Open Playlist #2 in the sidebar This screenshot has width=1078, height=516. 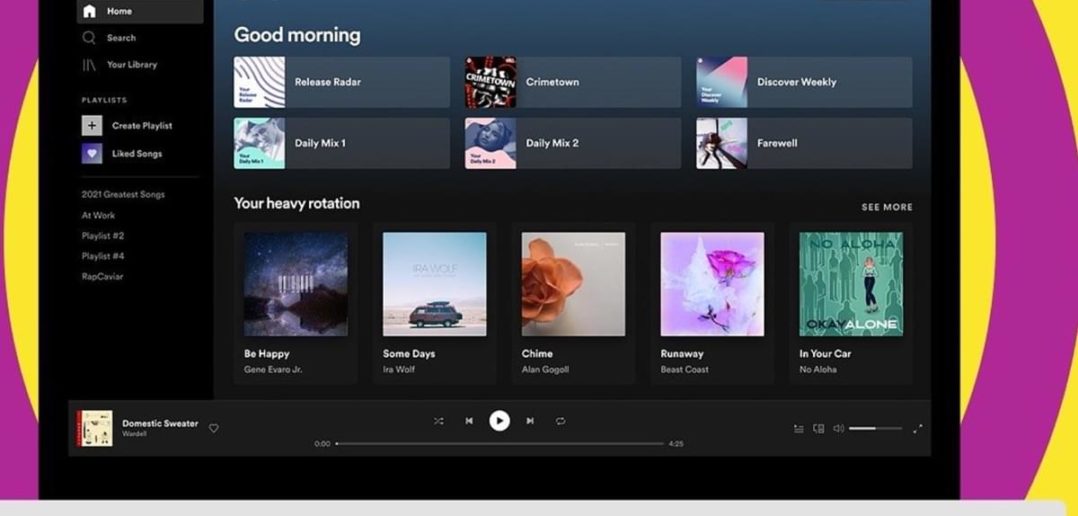click(x=103, y=236)
